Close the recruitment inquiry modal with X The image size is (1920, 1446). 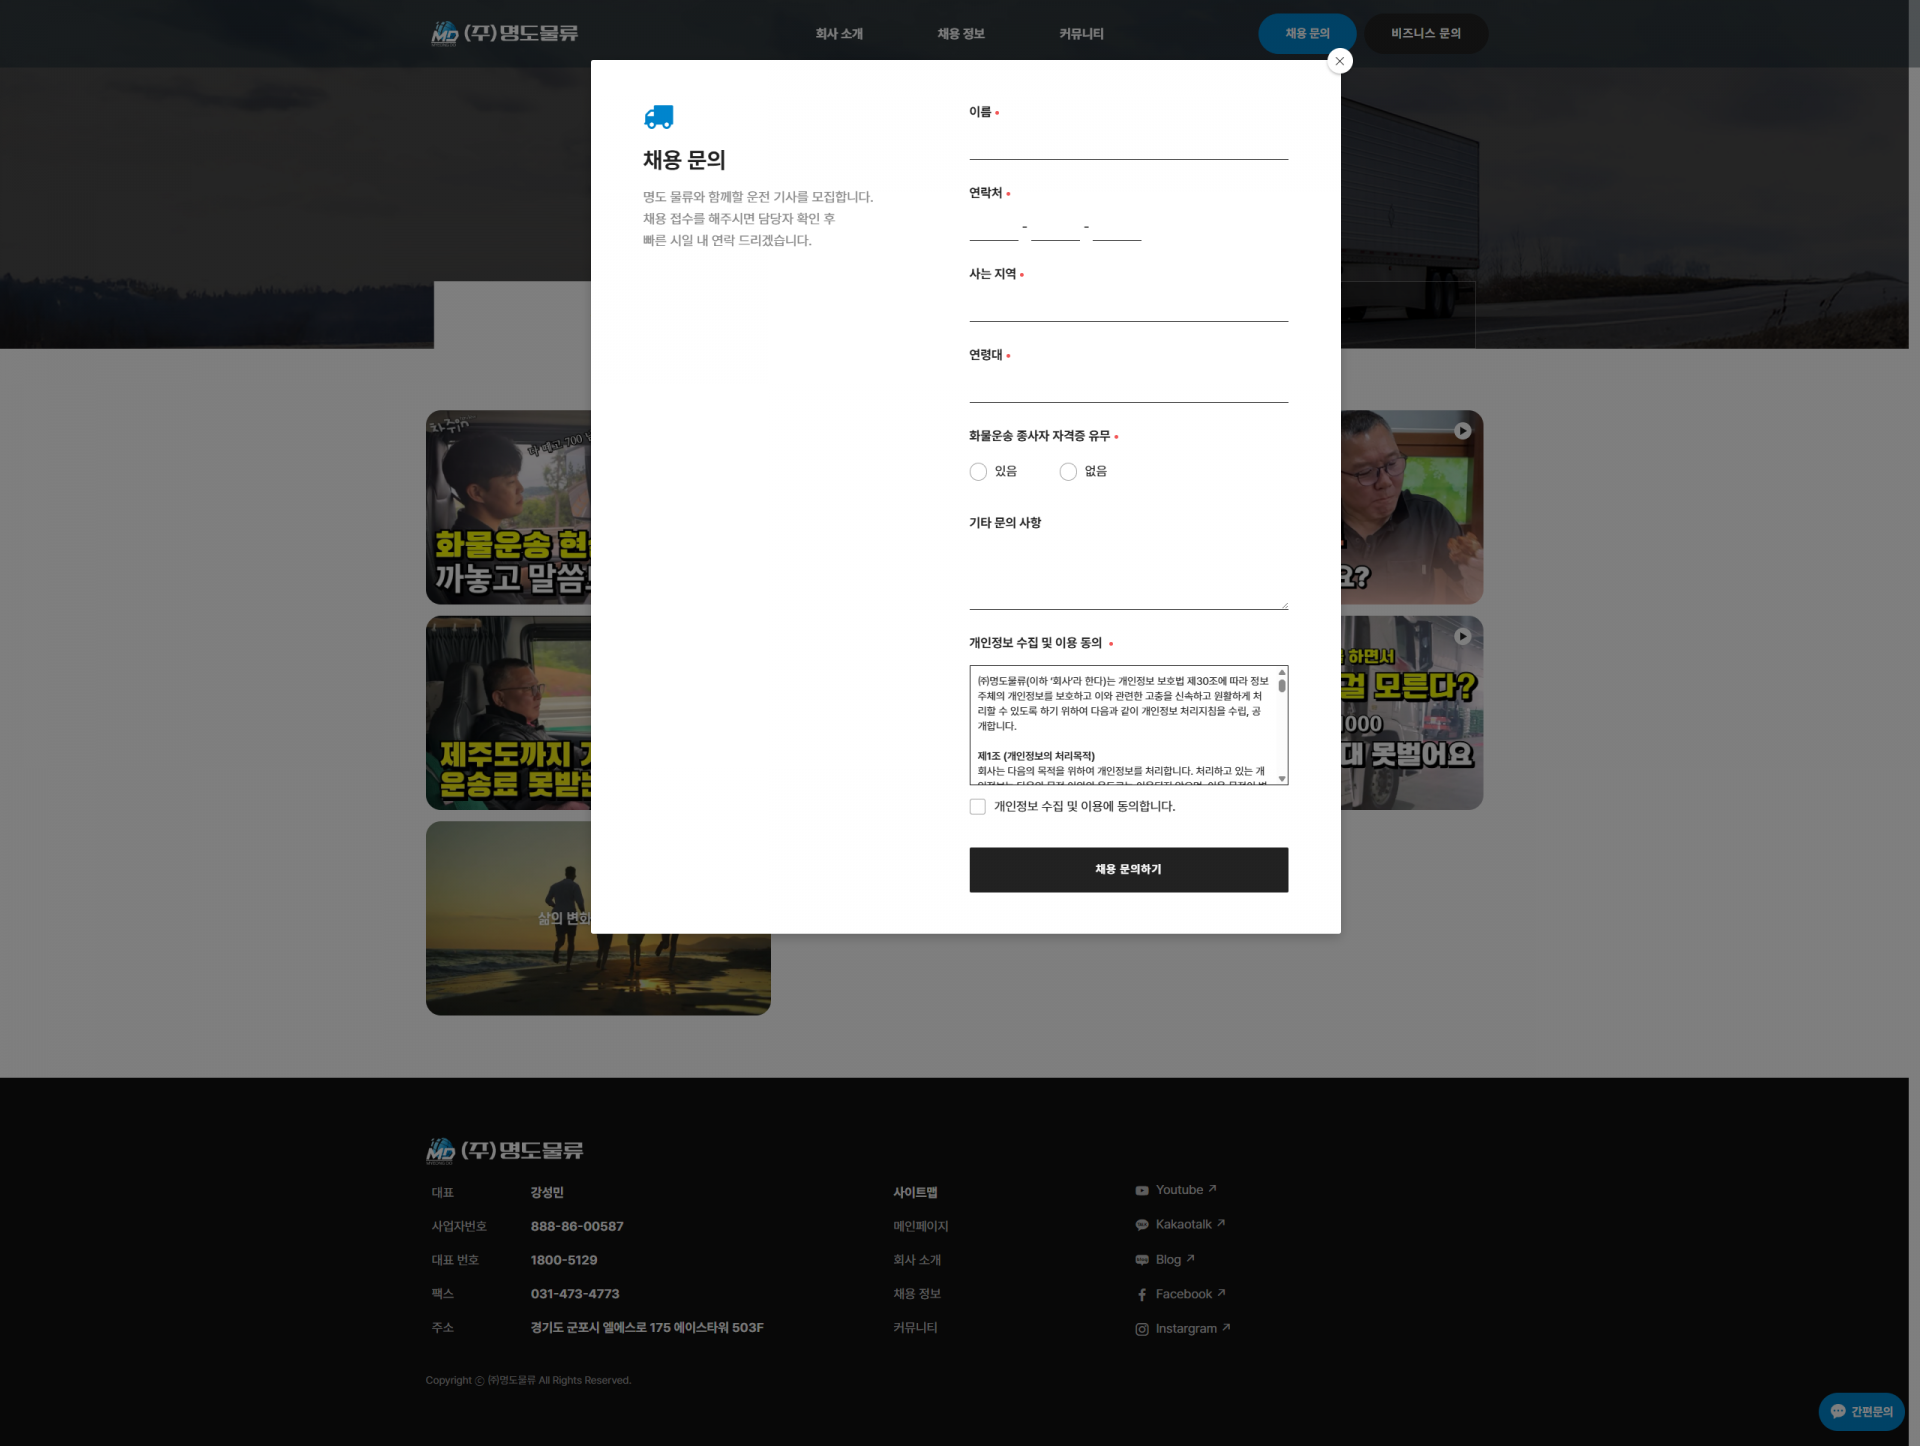1339,61
